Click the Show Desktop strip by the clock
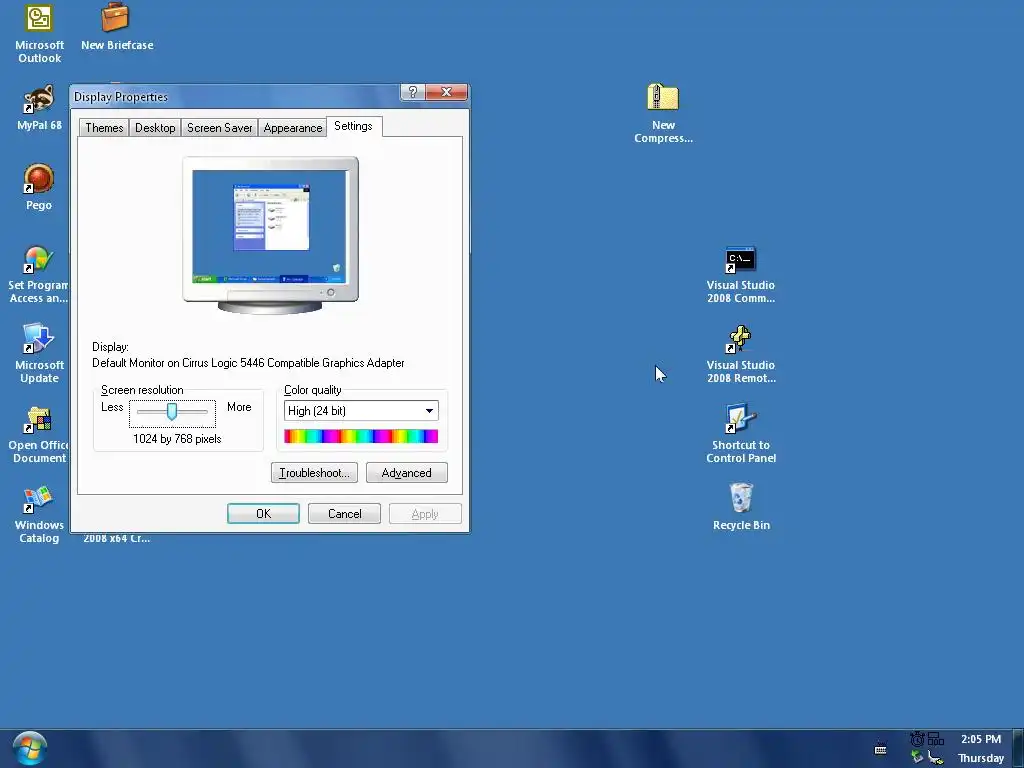Screen dimensions: 1024x768 click(1018, 748)
